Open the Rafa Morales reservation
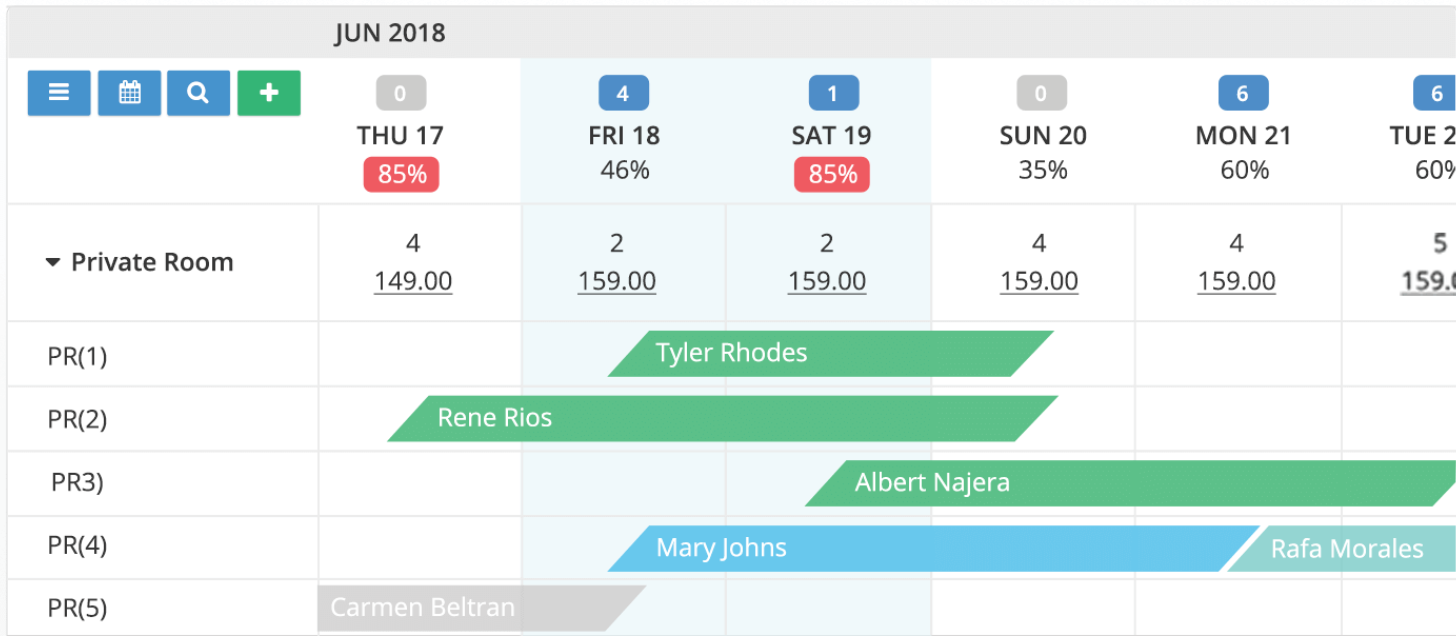1456x636 pixels. pyautogui.click(x=1347, y=549)
